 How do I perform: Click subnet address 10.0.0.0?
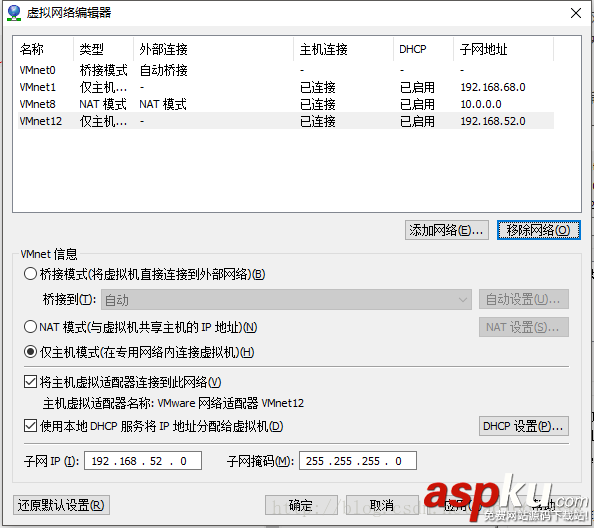pyautogui.click(x=481, y=104)
